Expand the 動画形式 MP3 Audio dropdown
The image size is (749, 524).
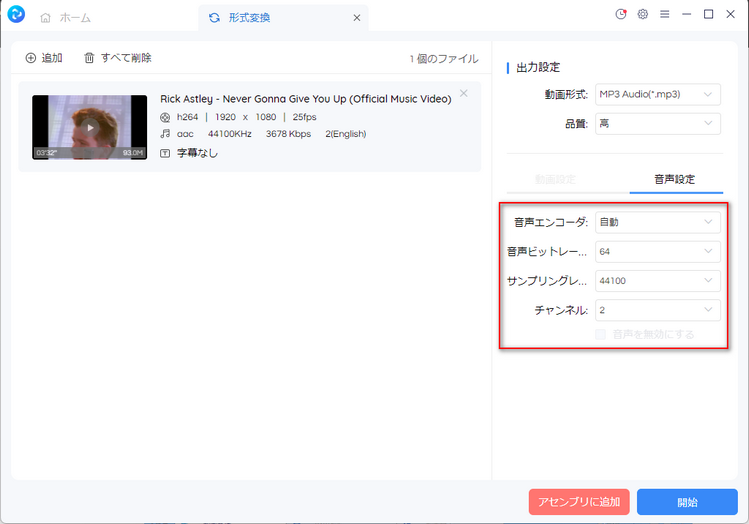[x=657, y=95]
